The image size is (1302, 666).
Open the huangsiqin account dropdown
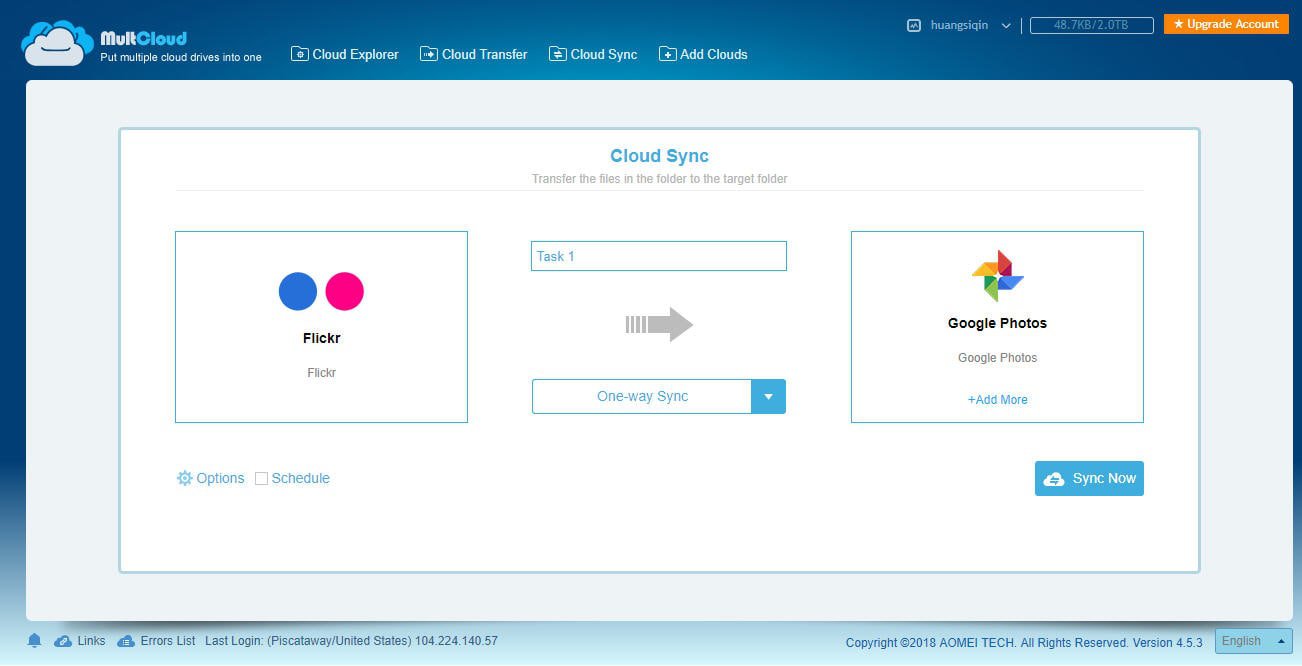[1005, 25]
